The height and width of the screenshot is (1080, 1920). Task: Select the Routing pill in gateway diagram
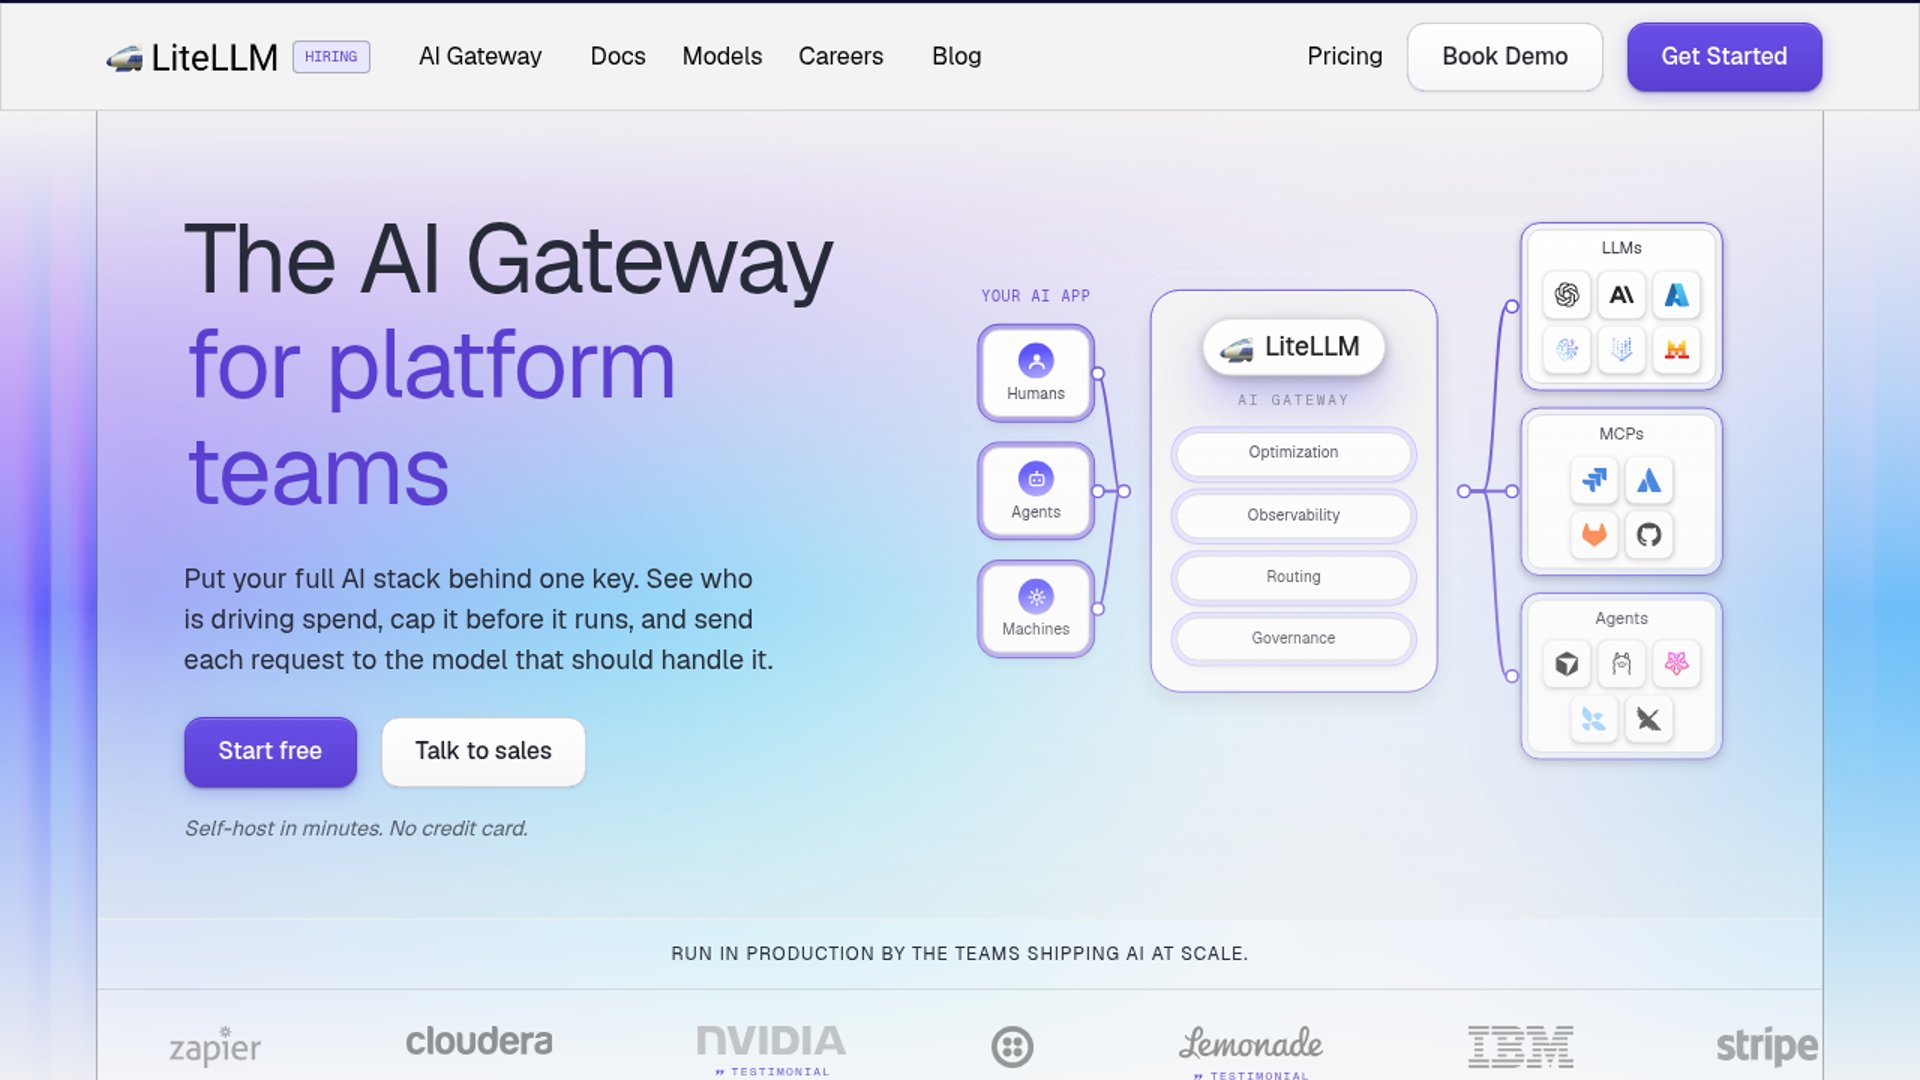tap(1293, 577)
